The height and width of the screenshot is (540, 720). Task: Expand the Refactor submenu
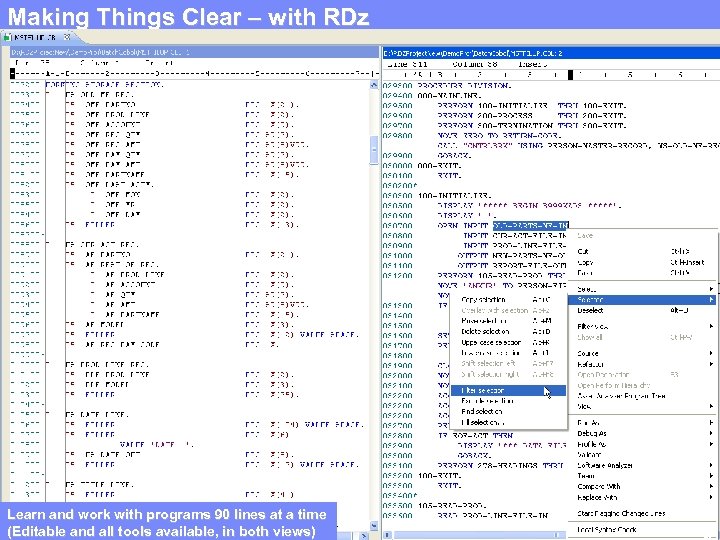point(642,364)
